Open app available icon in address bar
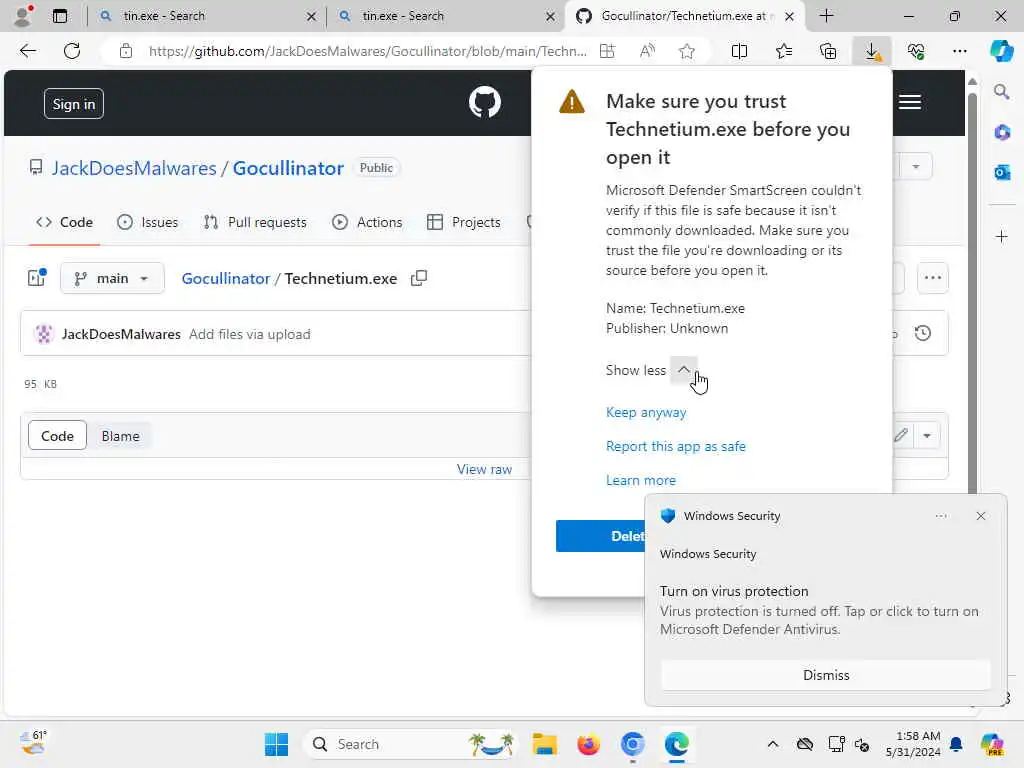 (607, 51)
